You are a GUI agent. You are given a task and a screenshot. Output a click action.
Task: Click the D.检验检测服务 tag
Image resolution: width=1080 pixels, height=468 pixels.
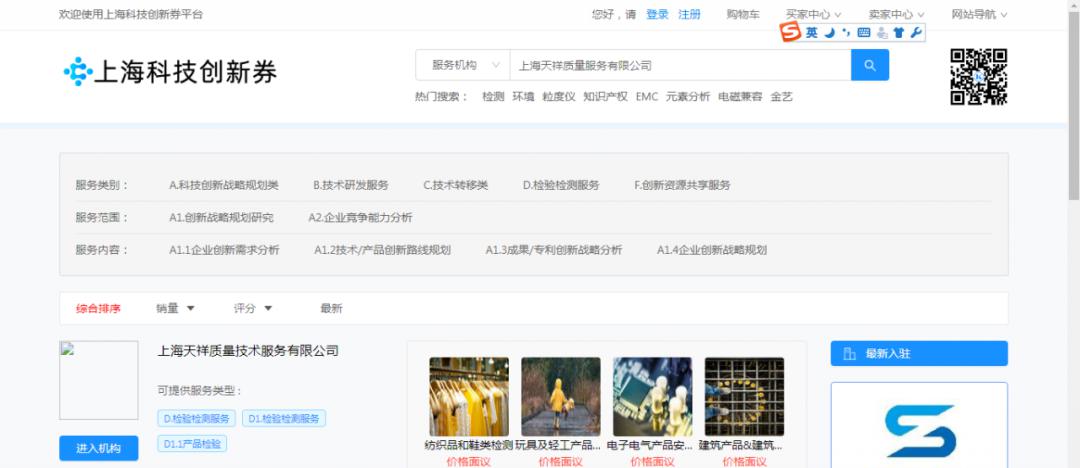[197, 418]
